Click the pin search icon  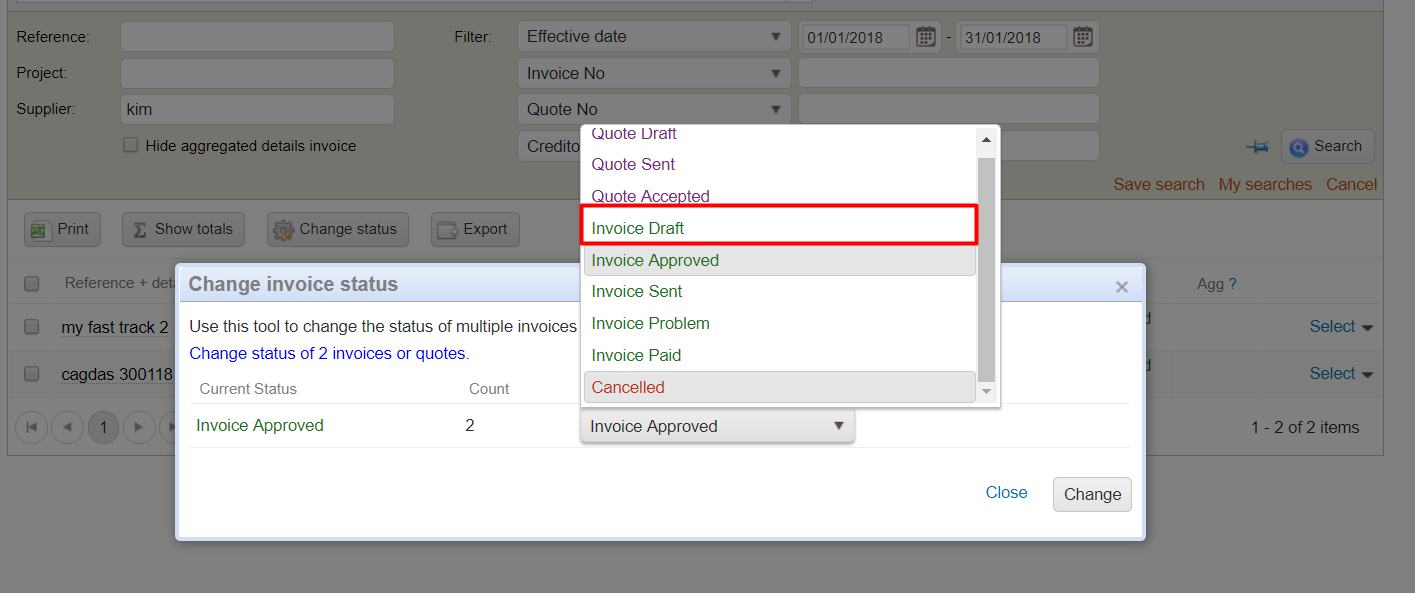pos(1257,147)
